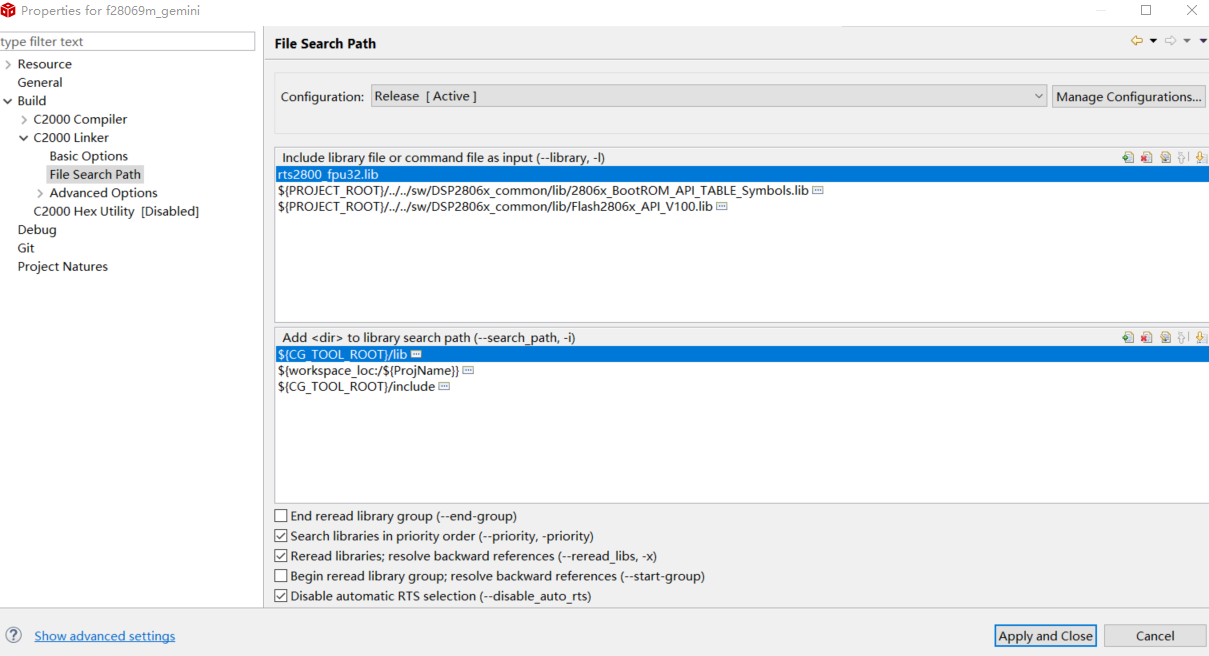Open help using the question mark icon

(14, 636)
